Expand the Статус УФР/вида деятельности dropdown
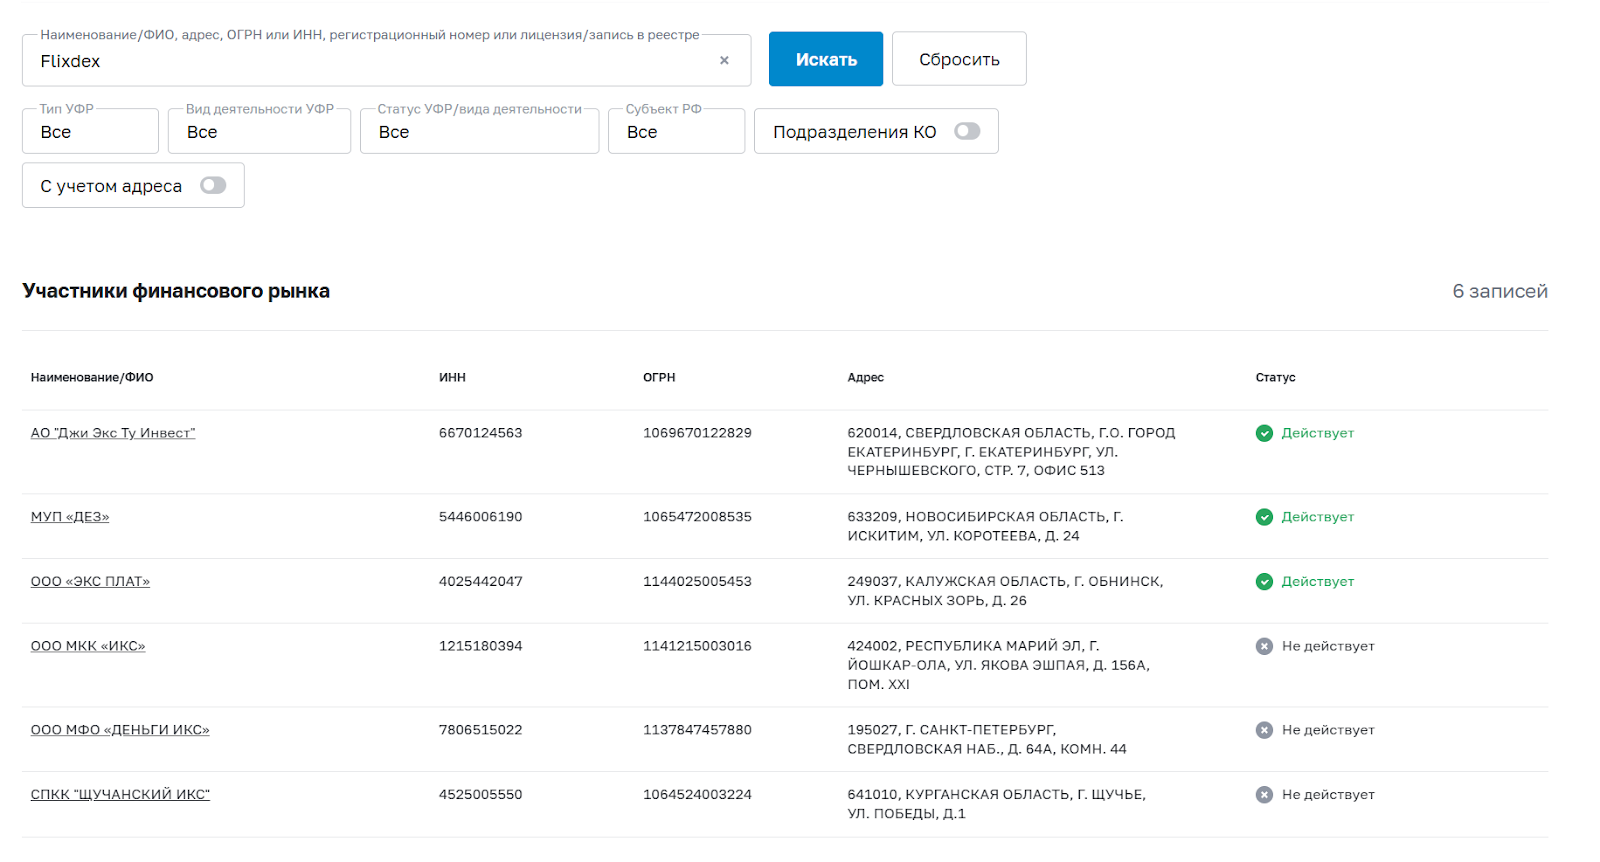 479,131
